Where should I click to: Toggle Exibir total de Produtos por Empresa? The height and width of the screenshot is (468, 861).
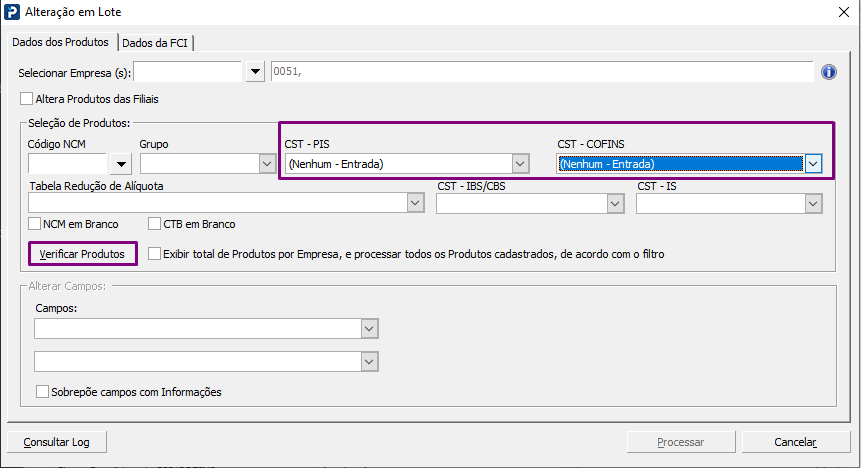tap(154, 254)
